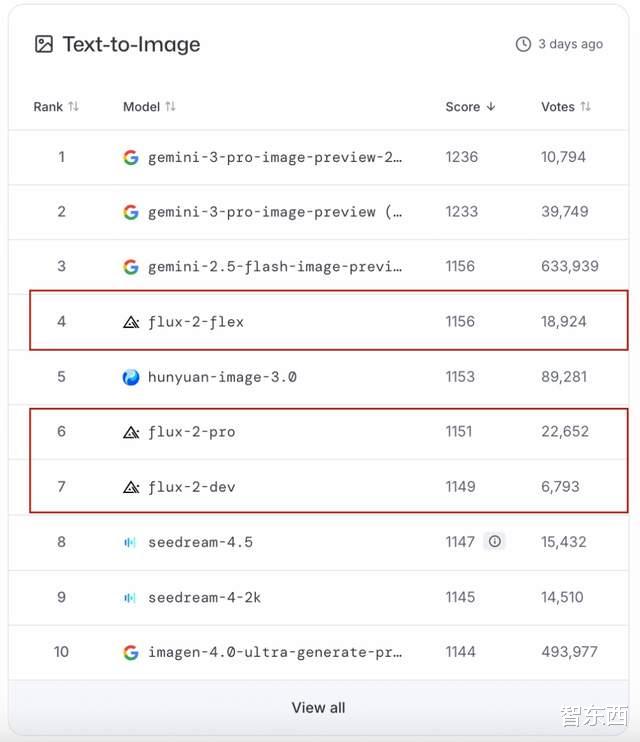Click Google icon beside gemini-2.5-flash-image-preview
640x742 pixels.
click(131, 267)
